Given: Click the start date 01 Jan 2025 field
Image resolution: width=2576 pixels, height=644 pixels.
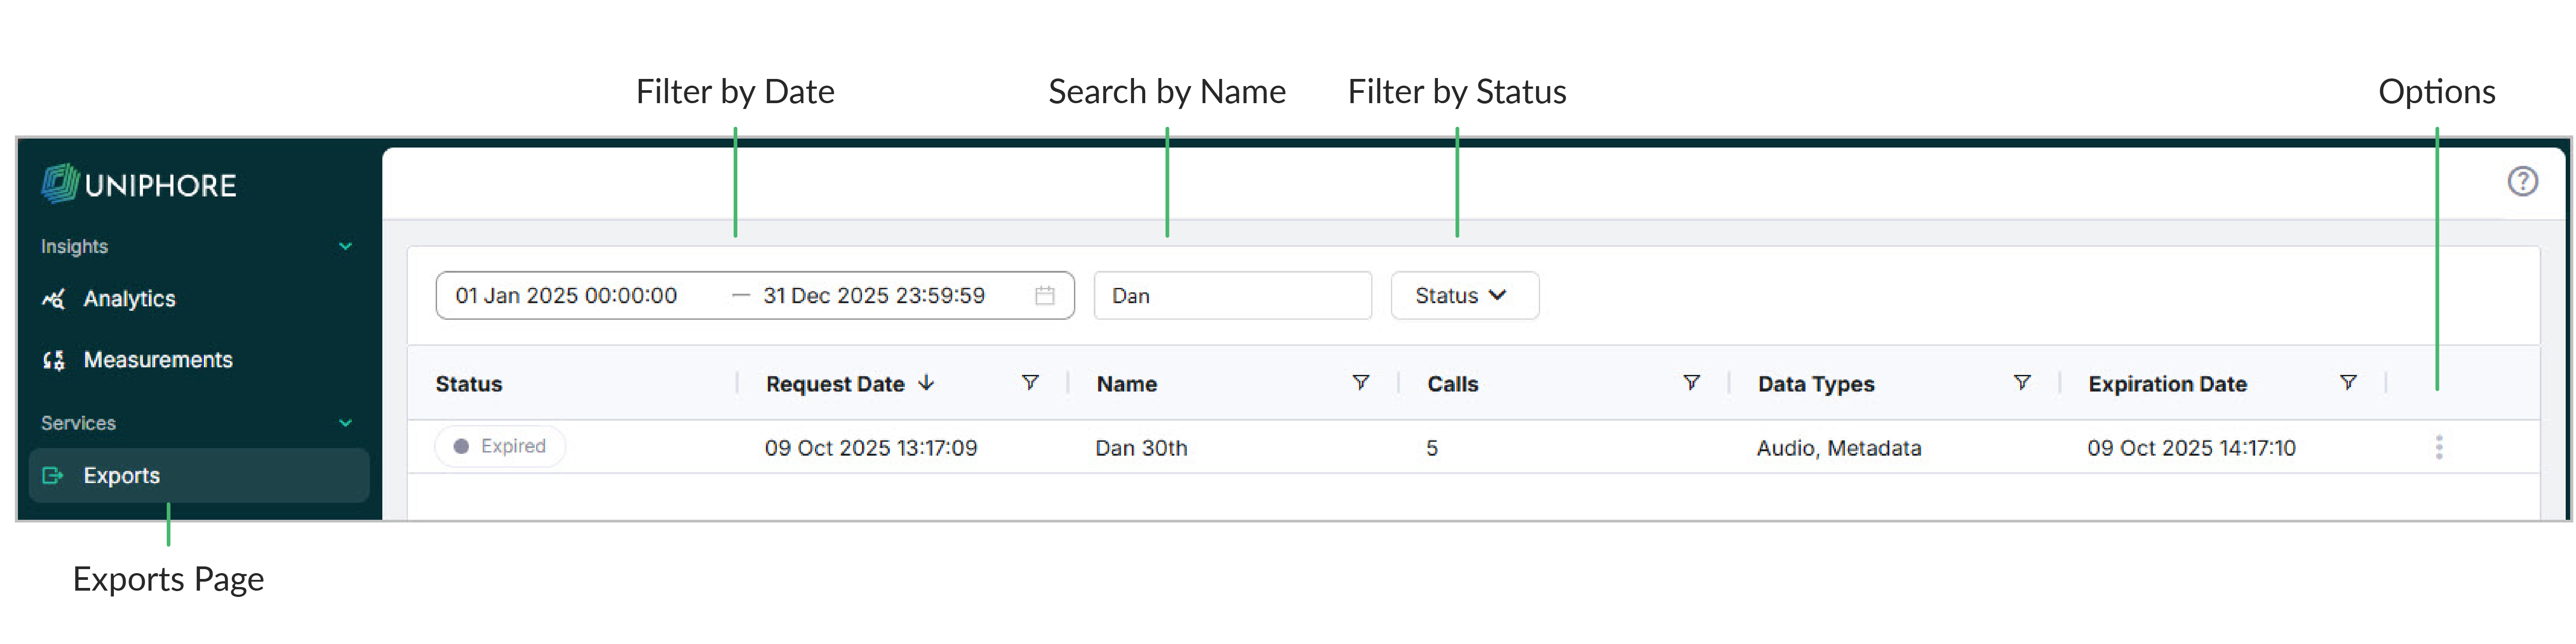Looking at the screenshot, I should pos(566,296).
